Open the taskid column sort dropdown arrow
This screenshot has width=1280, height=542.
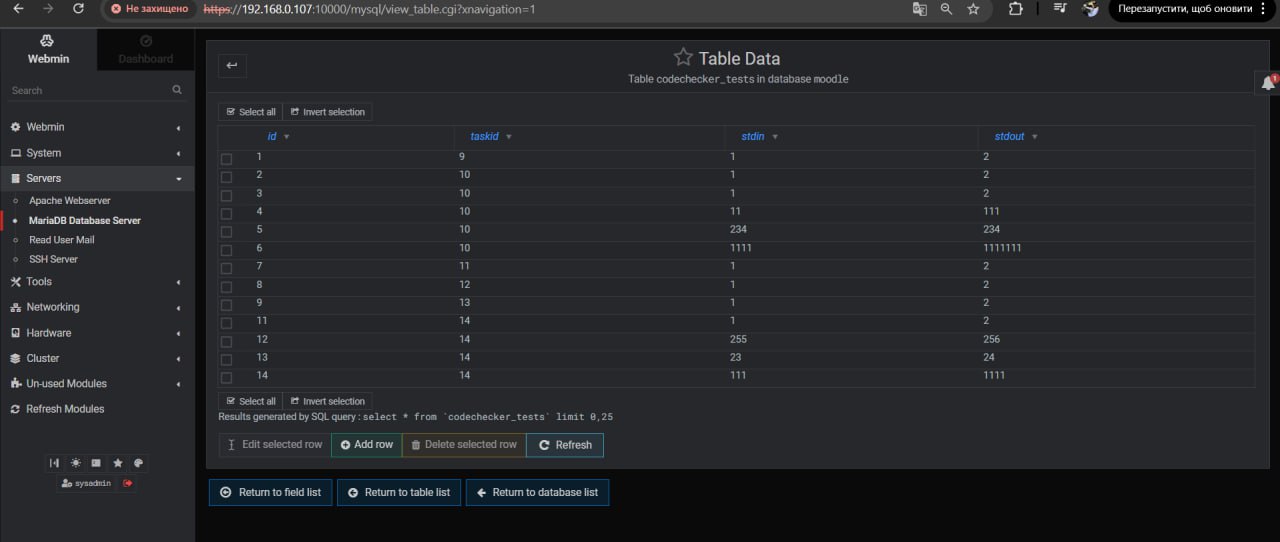pyautogui.click(x=509, y=137)
